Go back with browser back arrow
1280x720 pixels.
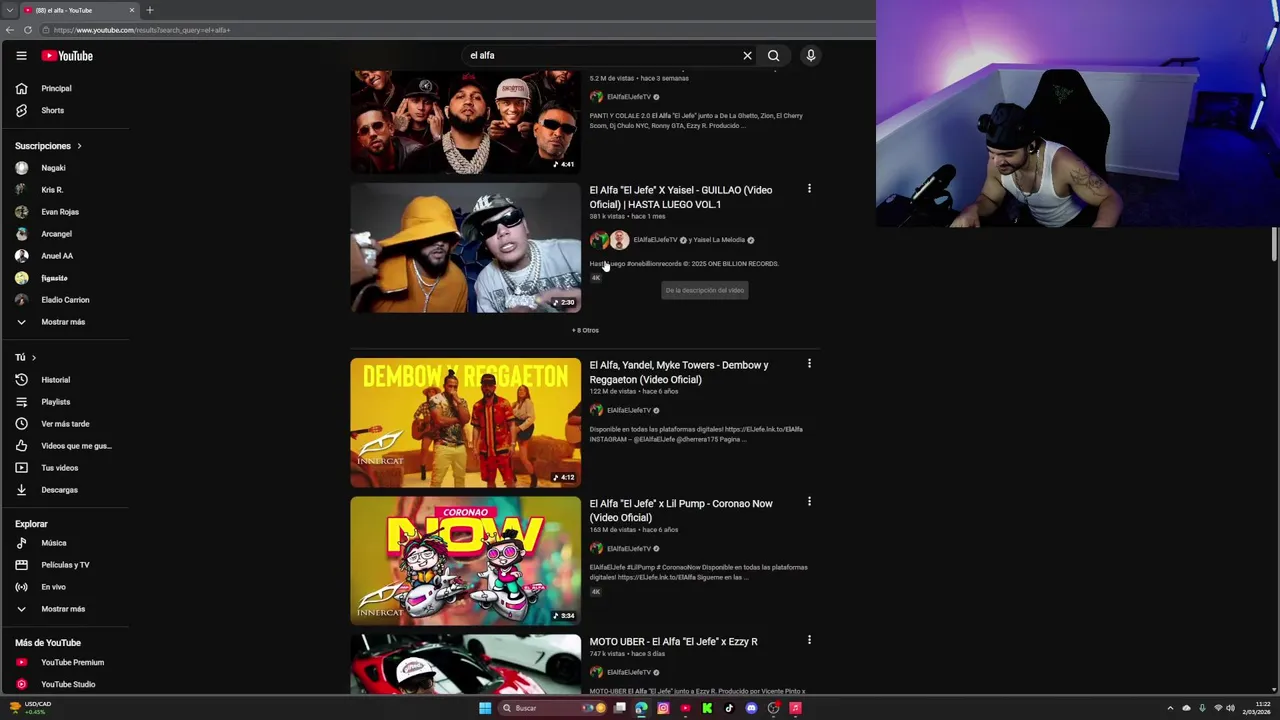10,30
